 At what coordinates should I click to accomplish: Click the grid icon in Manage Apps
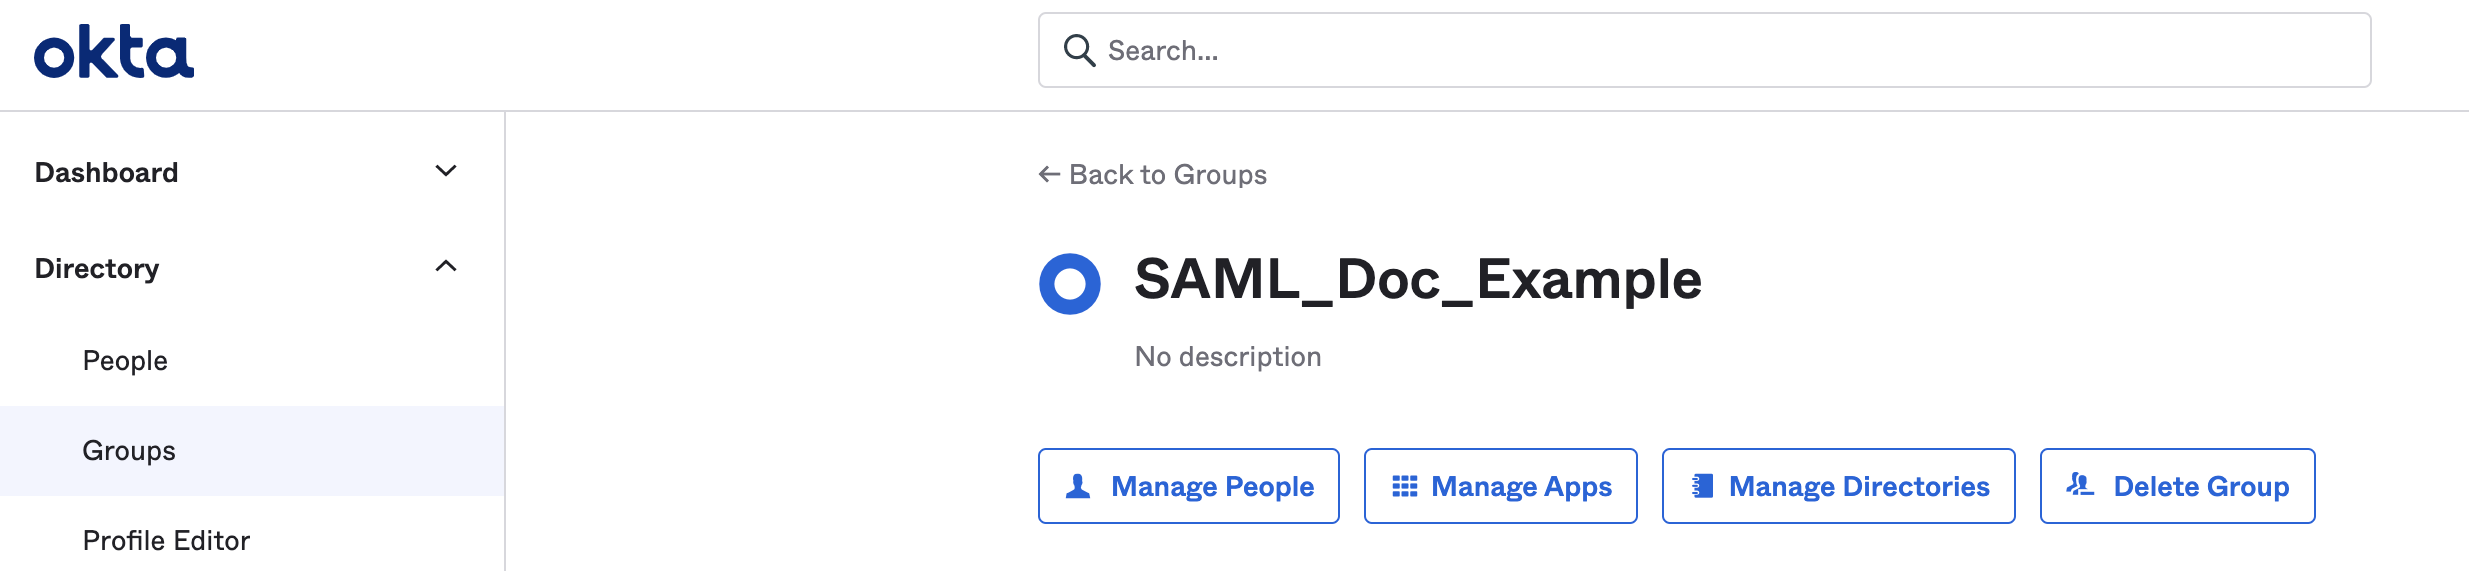pos(1405,486)
